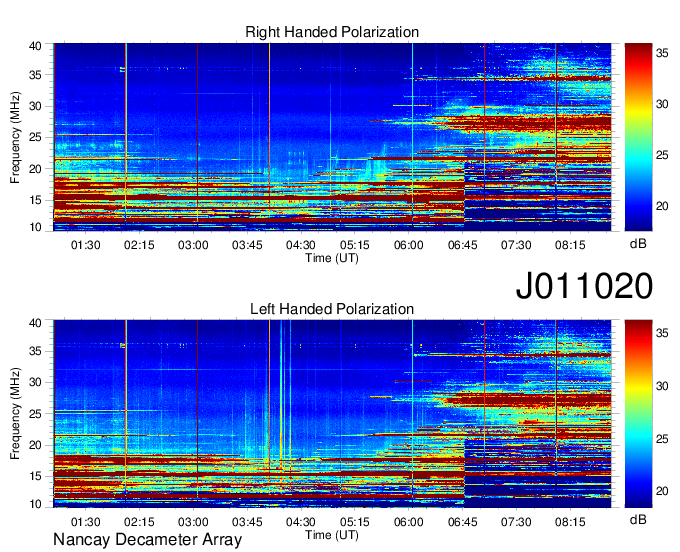Click the upper plot's 'Time (UT)' axis label

coord(332,258)
